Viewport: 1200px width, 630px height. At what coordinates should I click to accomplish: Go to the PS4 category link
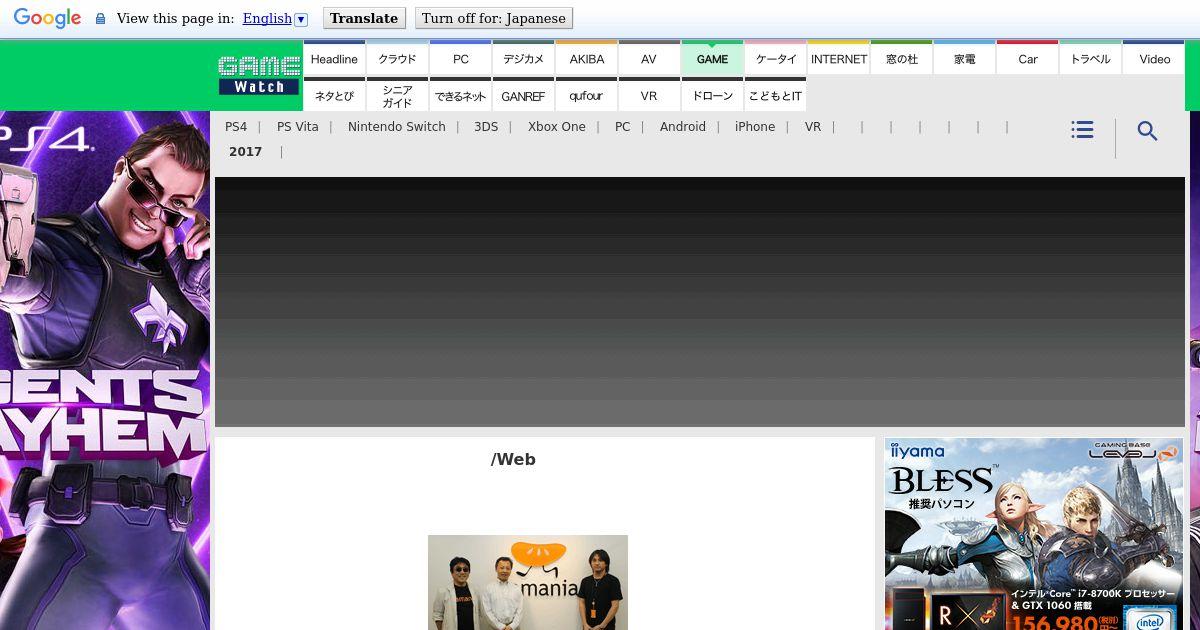pyautogui.click(x=236, y=127)
